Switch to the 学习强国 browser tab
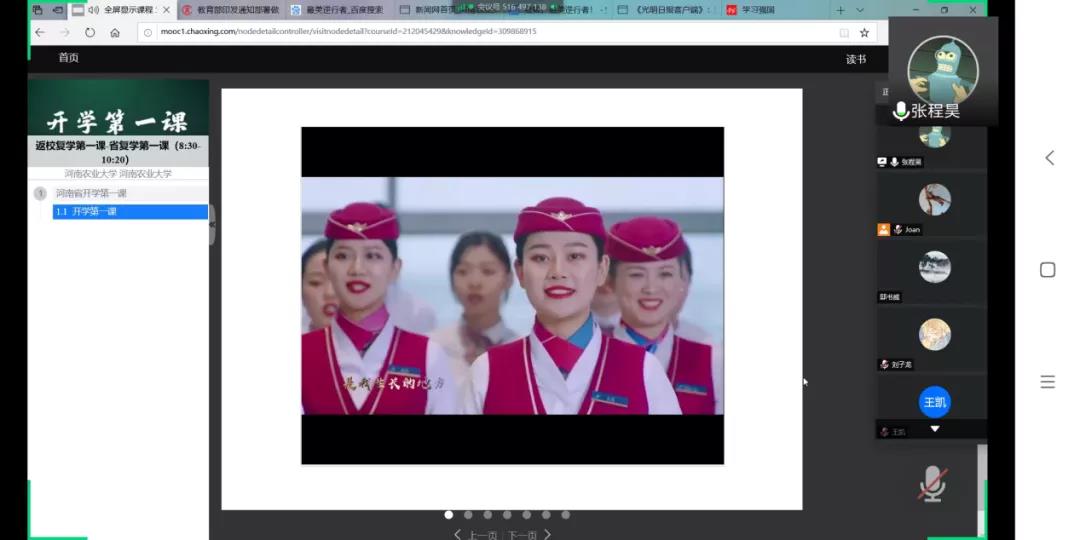 pyautogui.click(x=758, y=10)
